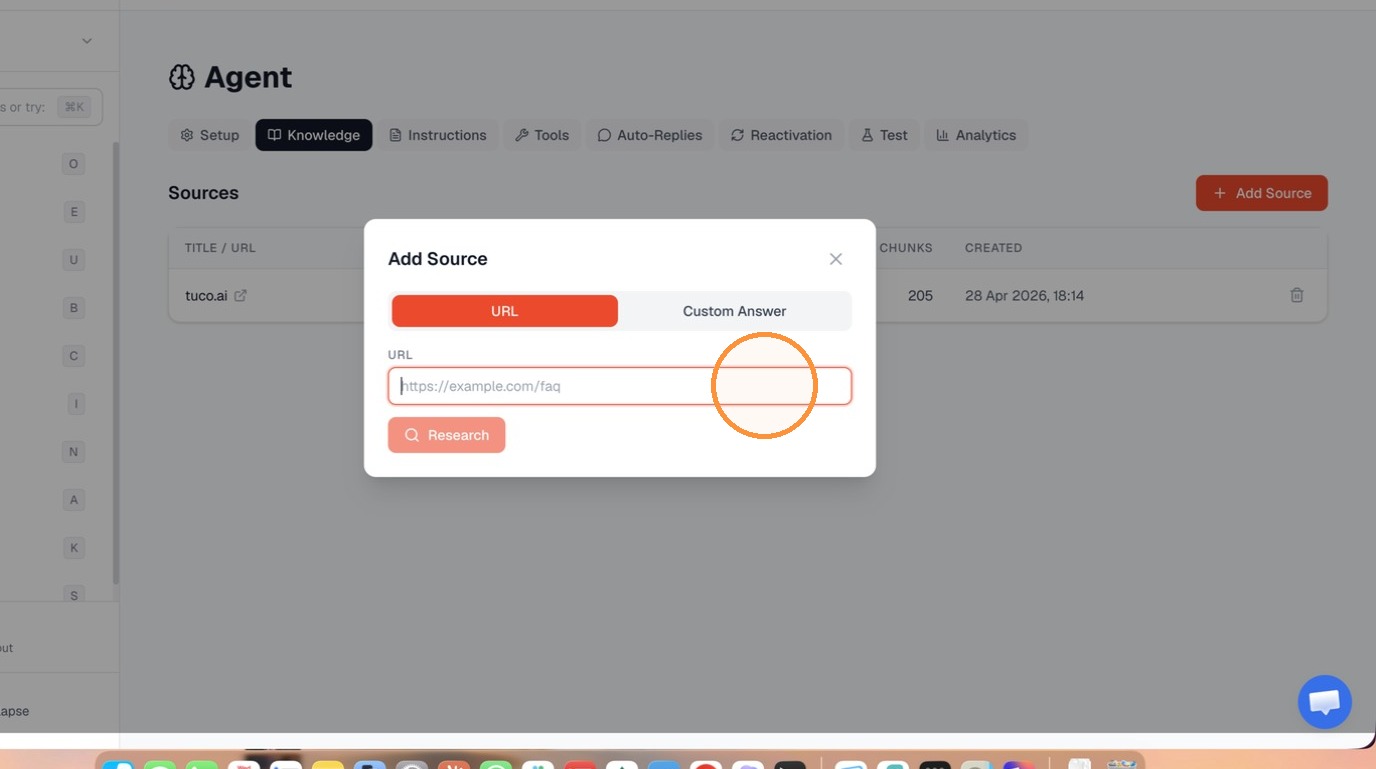Open the Setup tab
Image resolution: width=1376 pixels, height=769 pixels.
pos(210,135)
